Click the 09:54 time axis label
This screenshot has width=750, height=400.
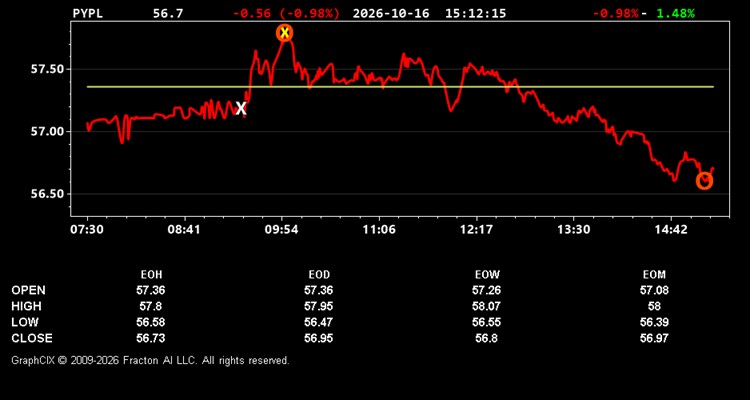tap(282, 230)
